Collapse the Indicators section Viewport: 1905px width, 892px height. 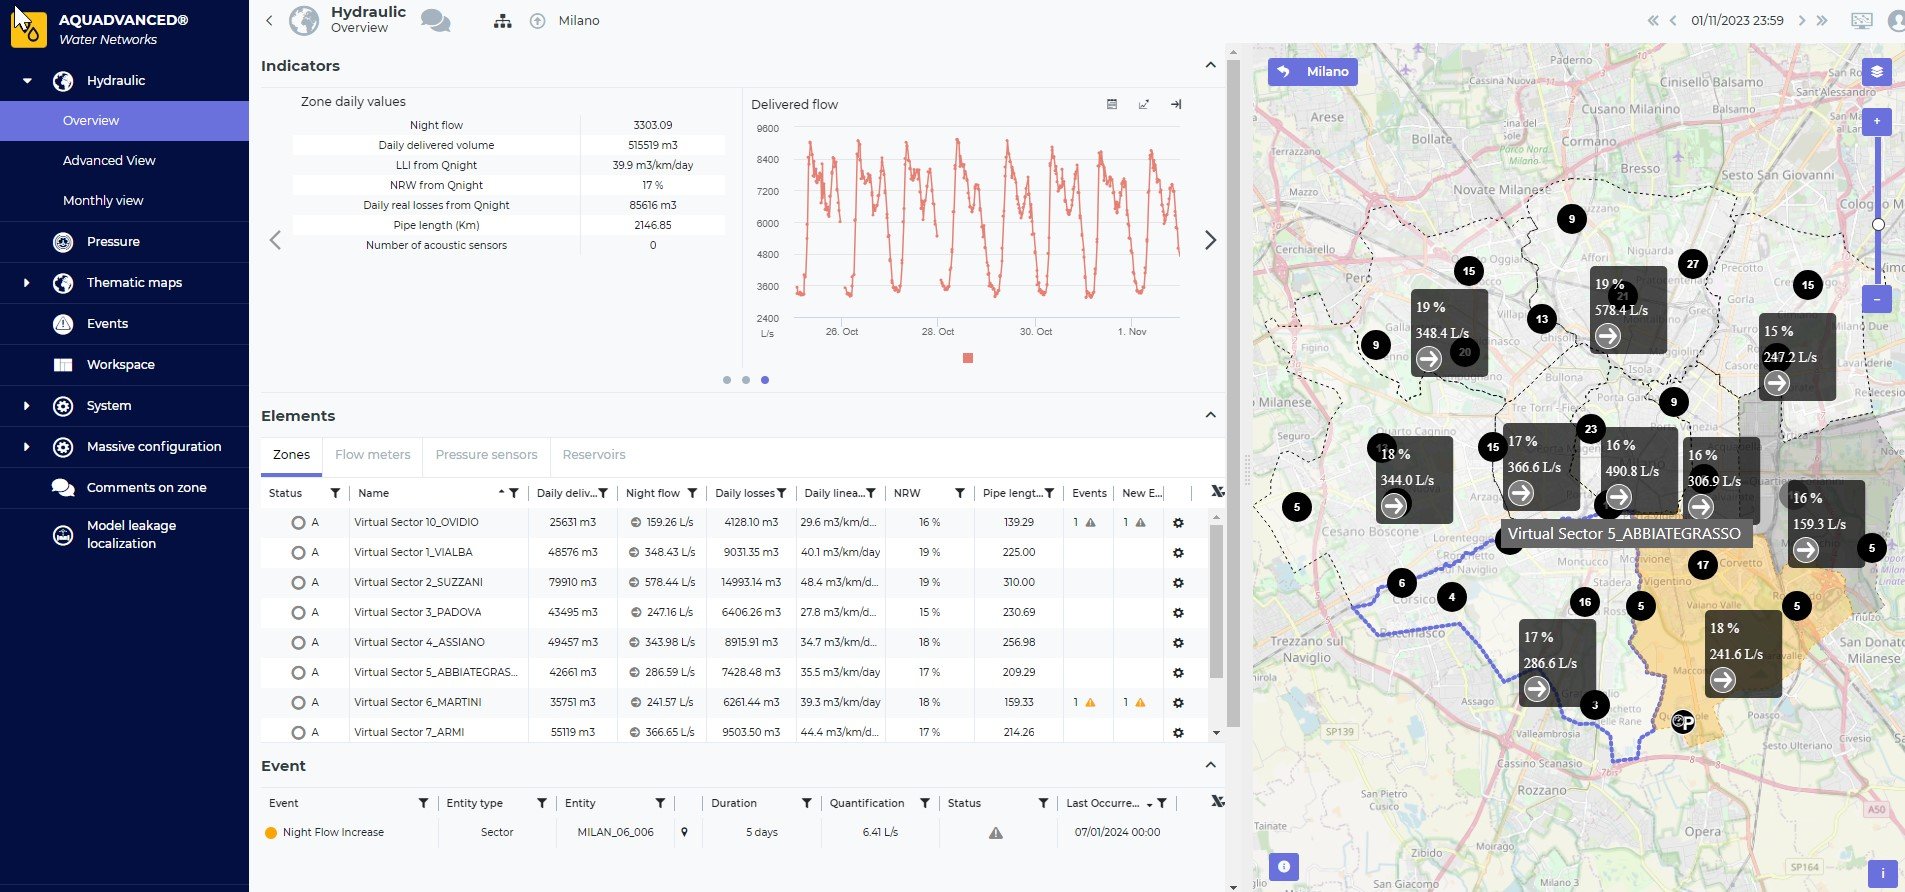(x=1210, y=65)
